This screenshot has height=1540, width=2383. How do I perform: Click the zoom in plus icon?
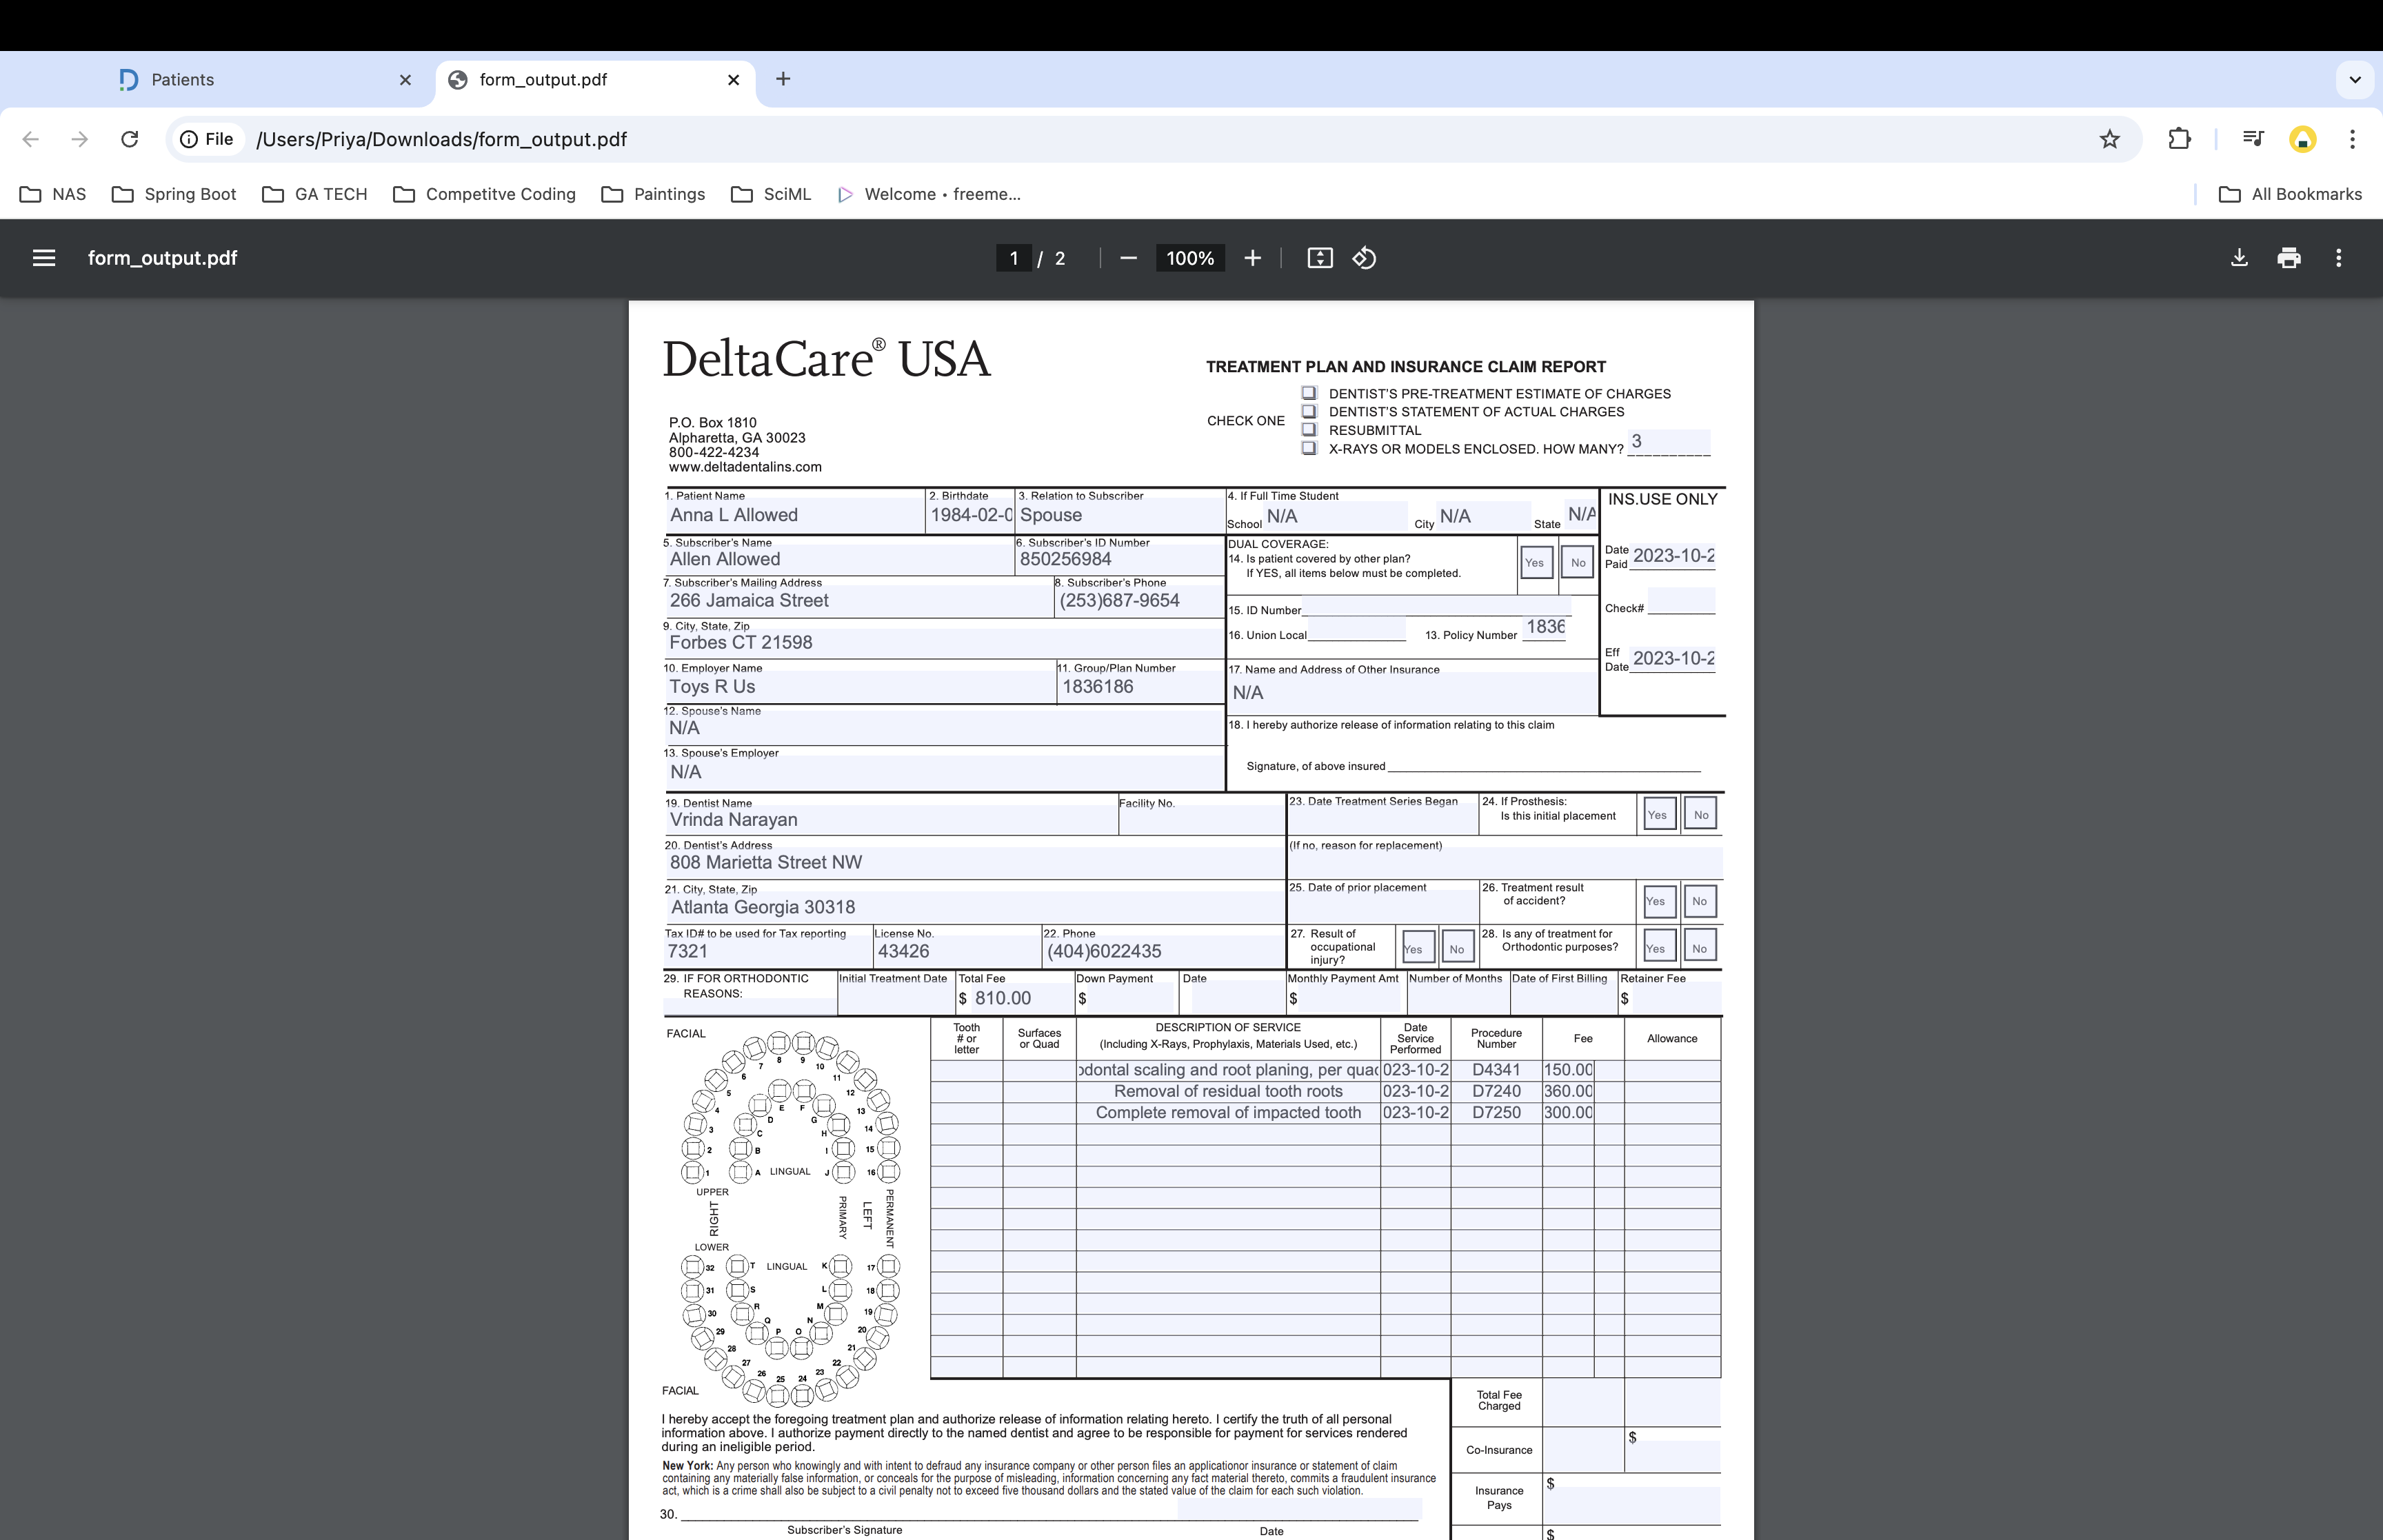coord(1252,258)
